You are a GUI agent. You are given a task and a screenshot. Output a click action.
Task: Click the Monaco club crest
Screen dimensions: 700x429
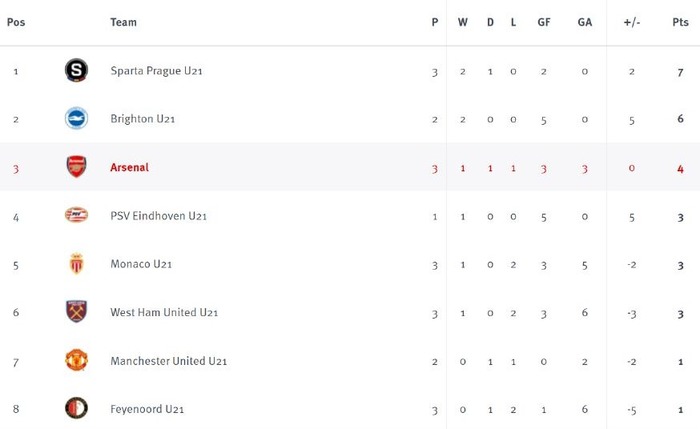(76, 263)
